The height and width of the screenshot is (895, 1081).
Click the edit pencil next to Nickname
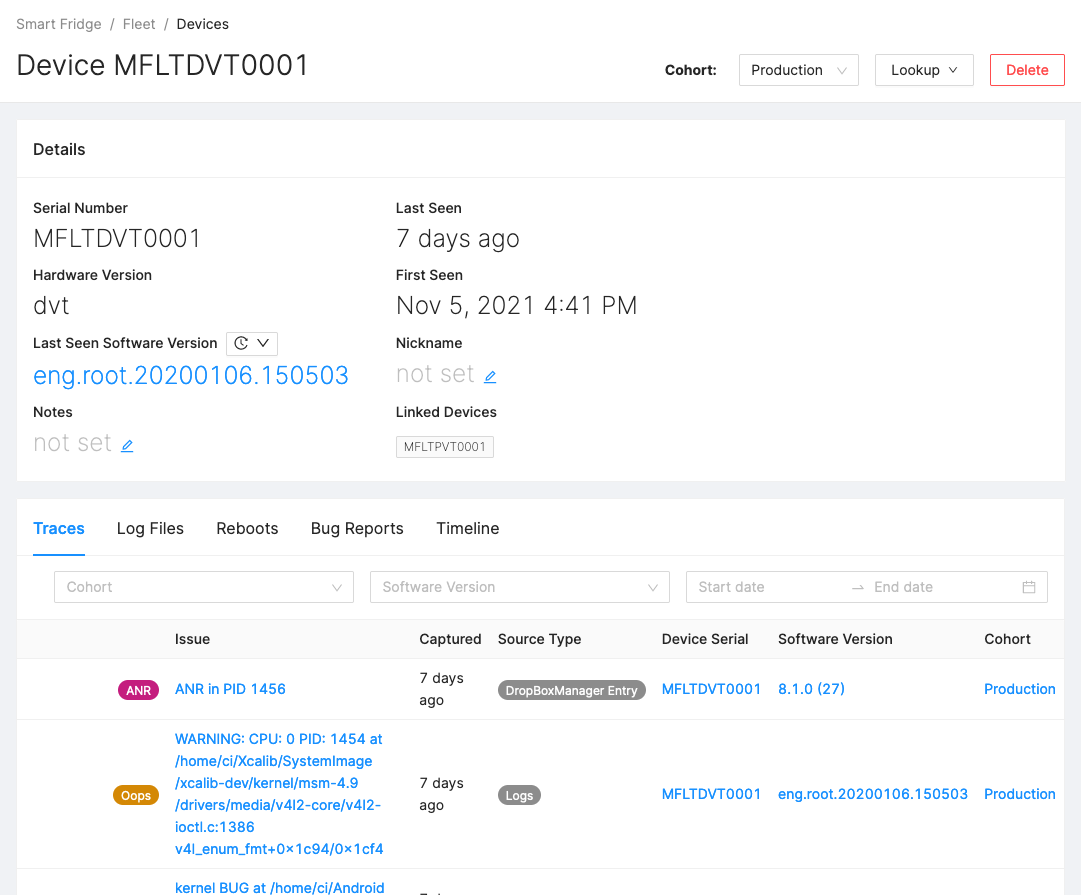click(x=489, y=375)
